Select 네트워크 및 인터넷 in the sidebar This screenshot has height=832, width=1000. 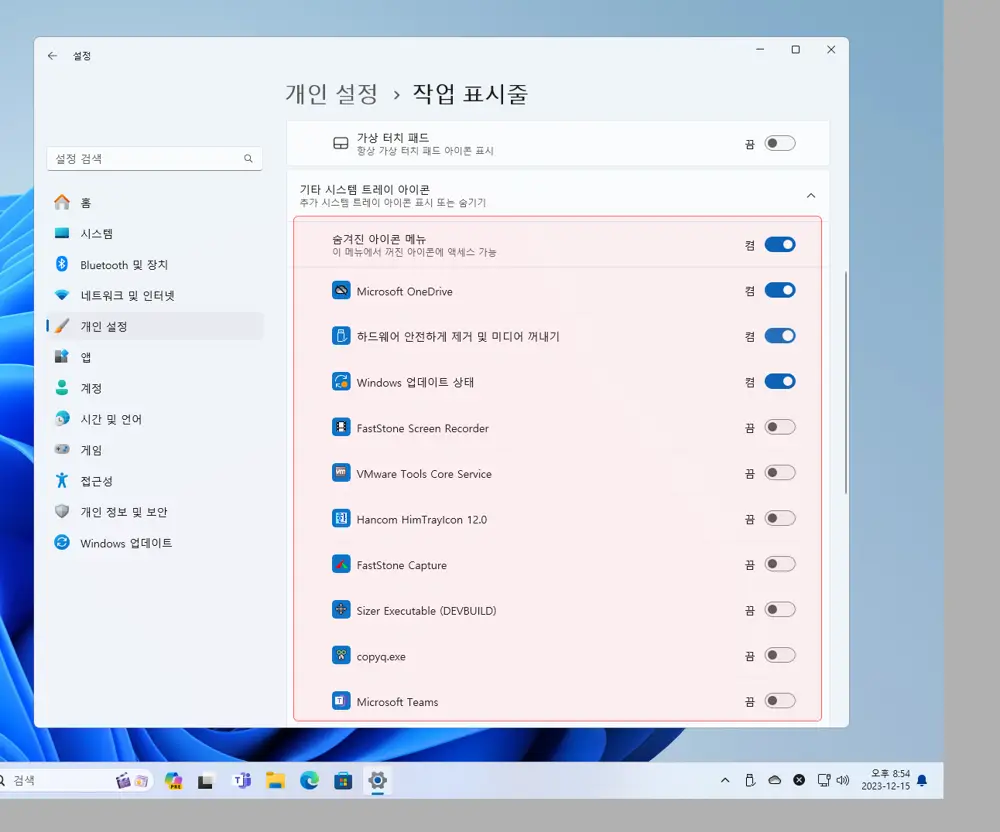(x=155, y=295)
